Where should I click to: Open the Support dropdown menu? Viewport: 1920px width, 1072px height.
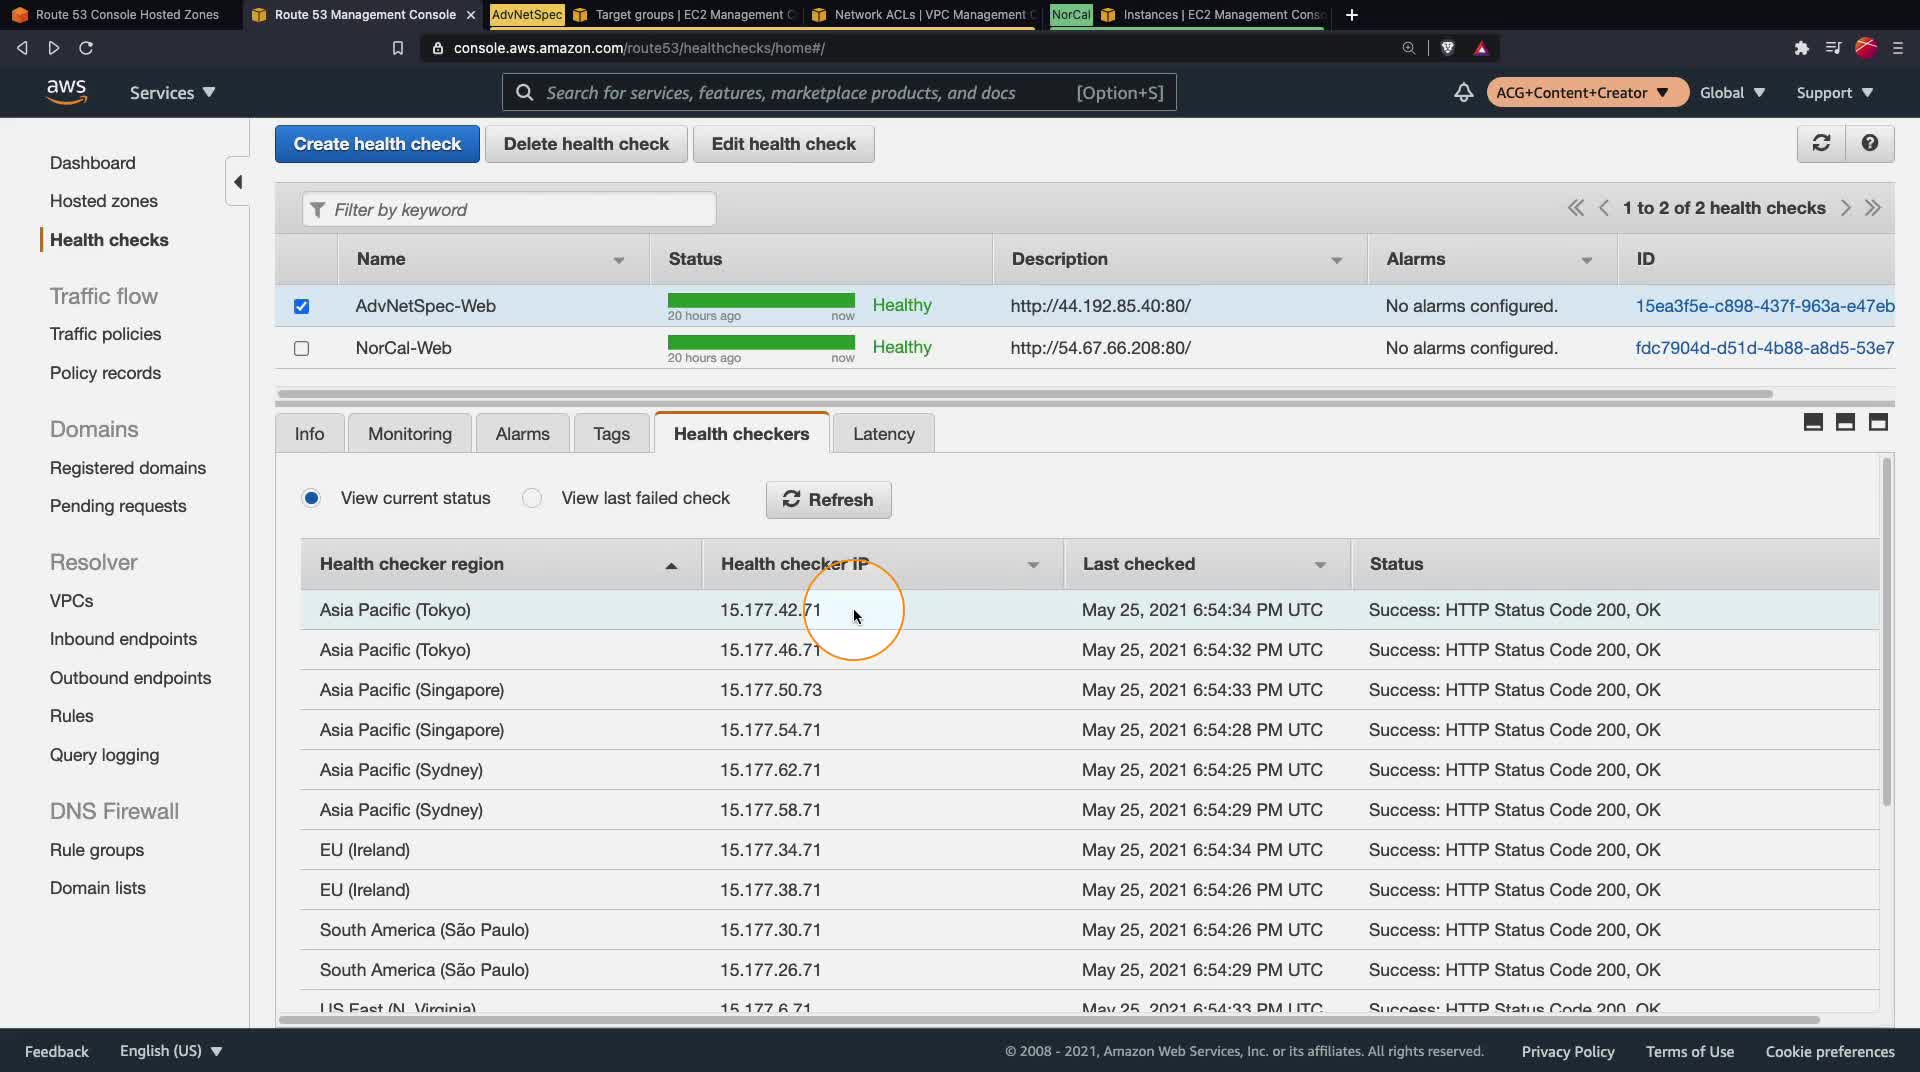pos(1835,92)
